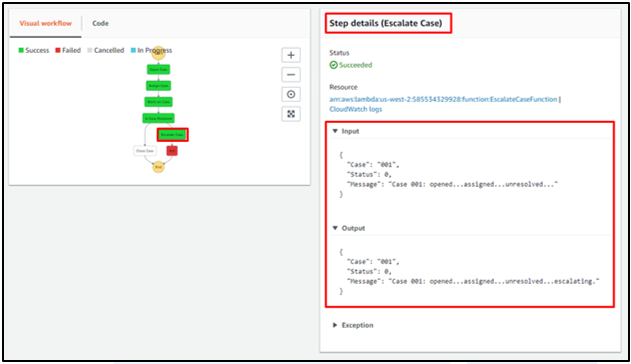Select the Assign Case workflow node
The image size is (631, 364).
(158, 86)
